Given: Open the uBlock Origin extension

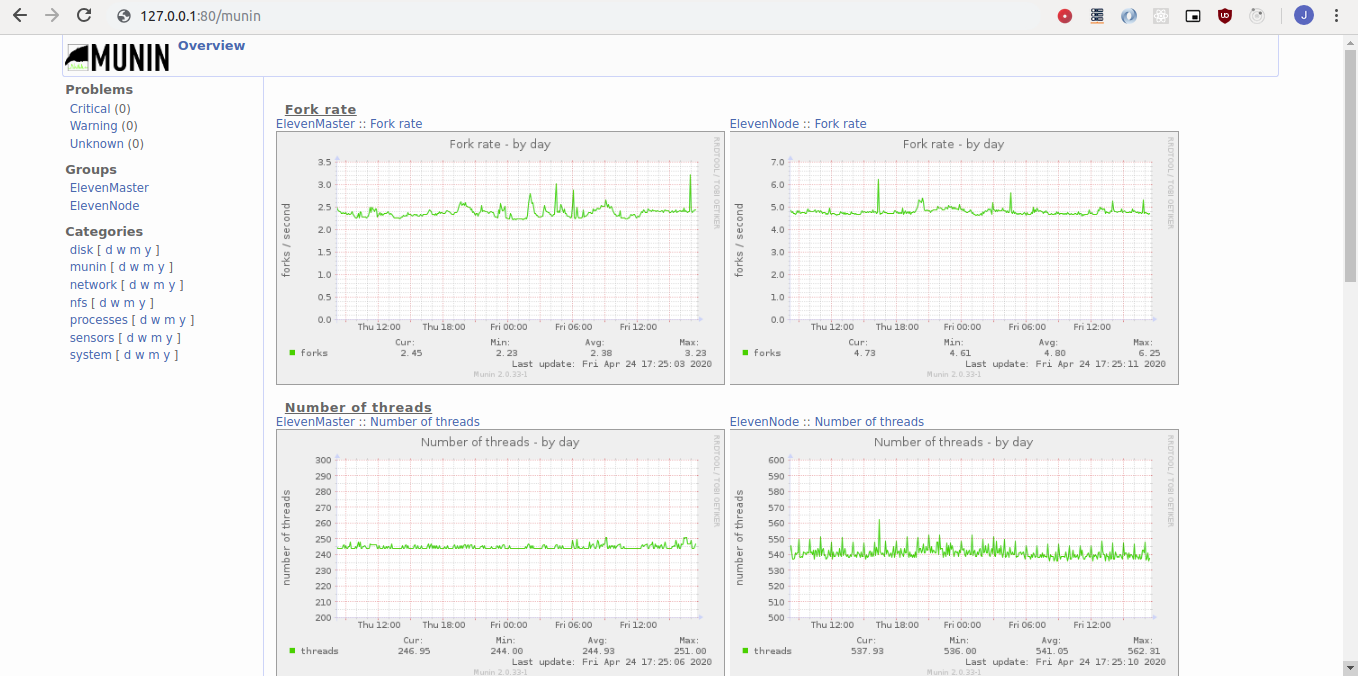Looking at the screenshot, I should tap(1225, 16).
